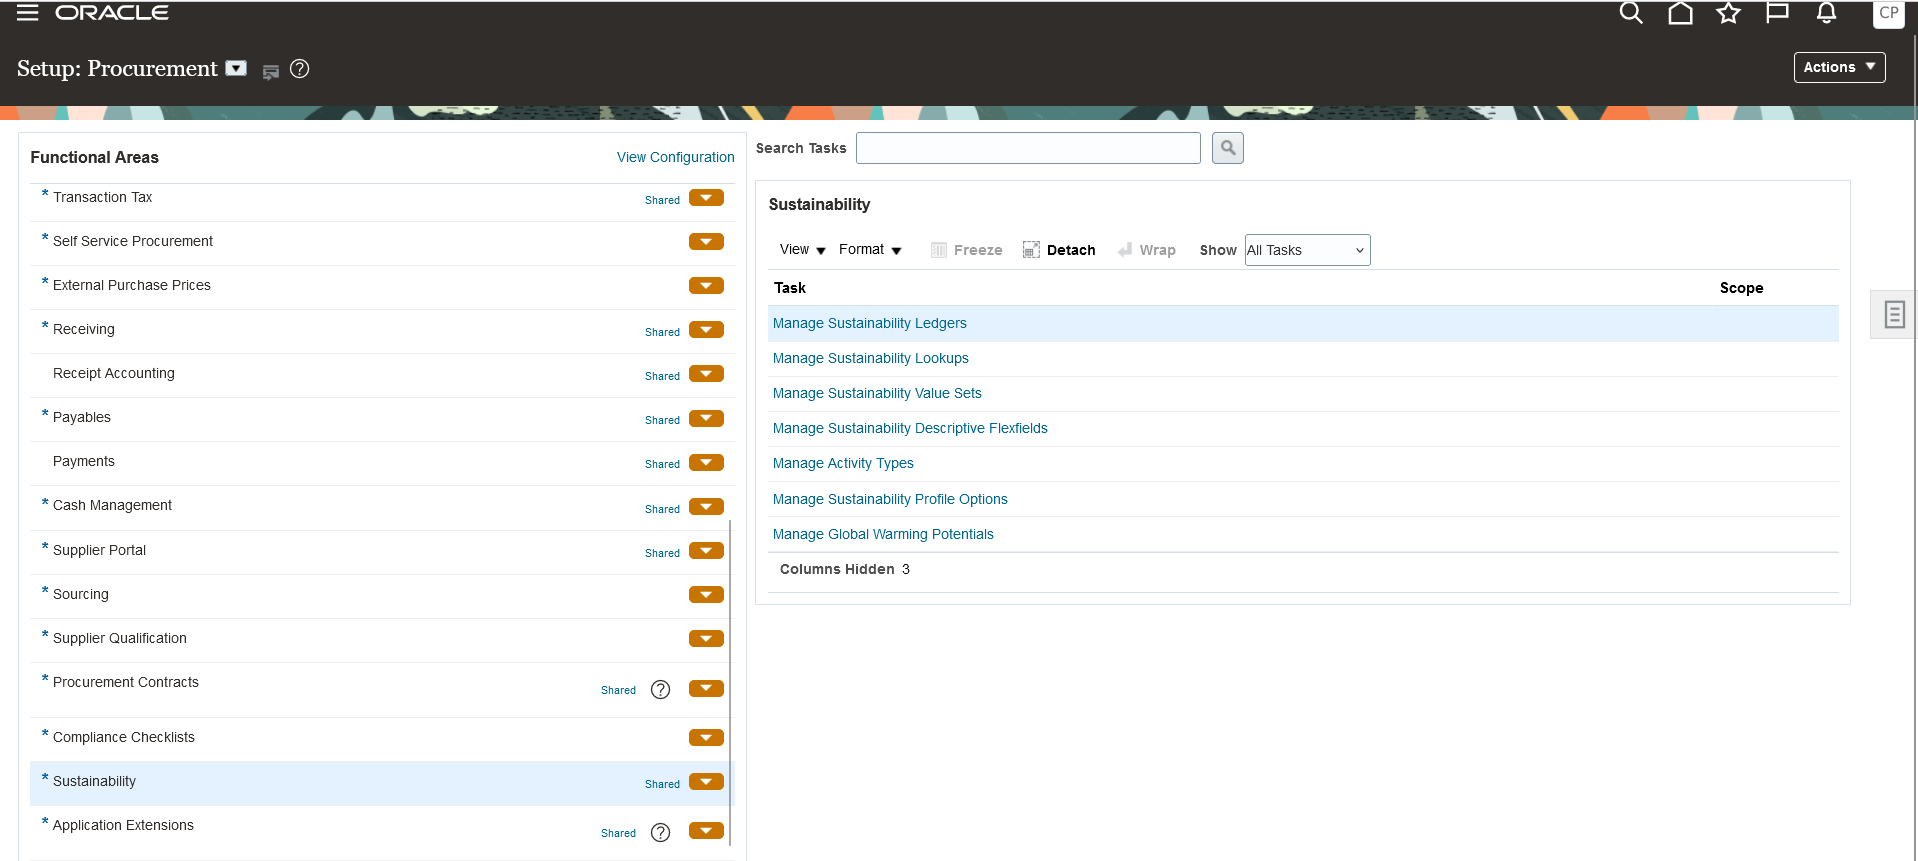Screen dimensions: 1918x861
Task: Click the Search Tasks magnifier button
Action: (x=1227, y=148)
